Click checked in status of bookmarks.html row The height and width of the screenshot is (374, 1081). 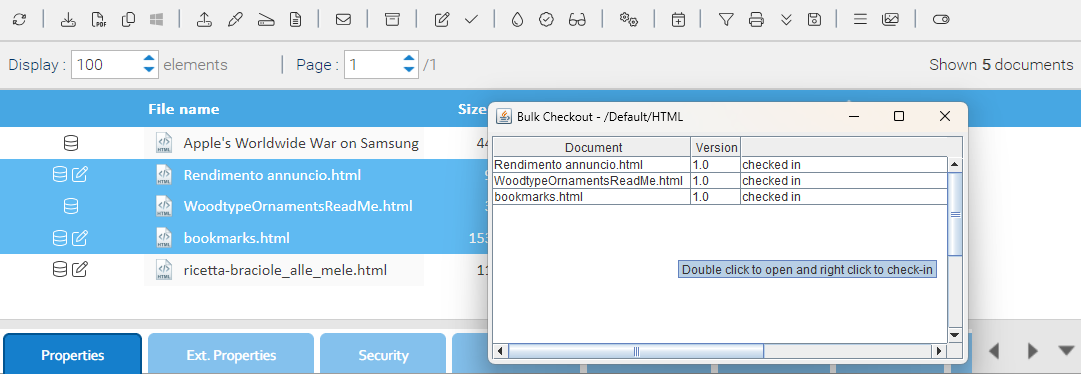771,197
